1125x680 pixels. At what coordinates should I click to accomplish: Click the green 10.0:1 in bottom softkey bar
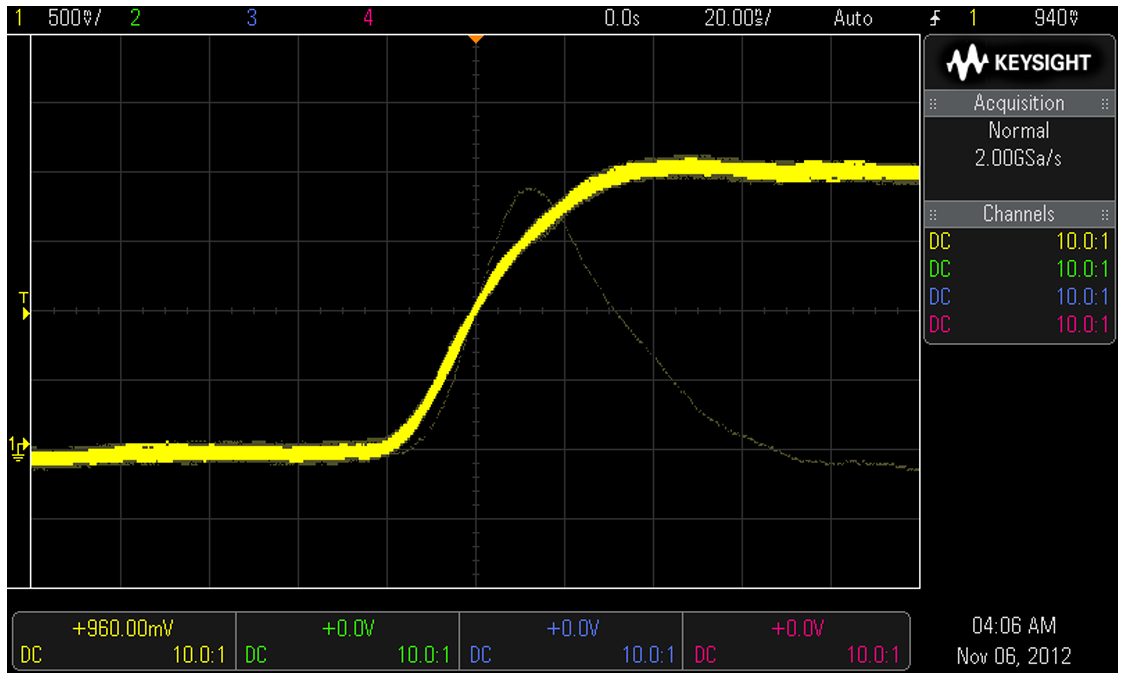tap(424, 655)
